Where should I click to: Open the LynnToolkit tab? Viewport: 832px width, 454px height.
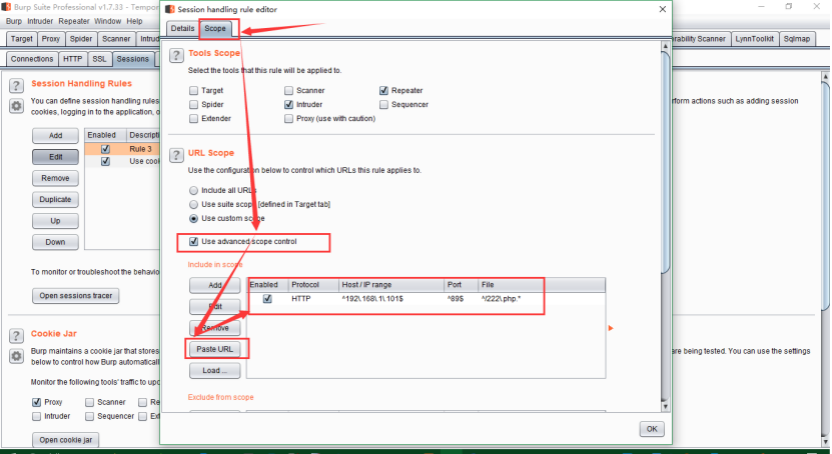pyautogui.click(x=755, y=39)
